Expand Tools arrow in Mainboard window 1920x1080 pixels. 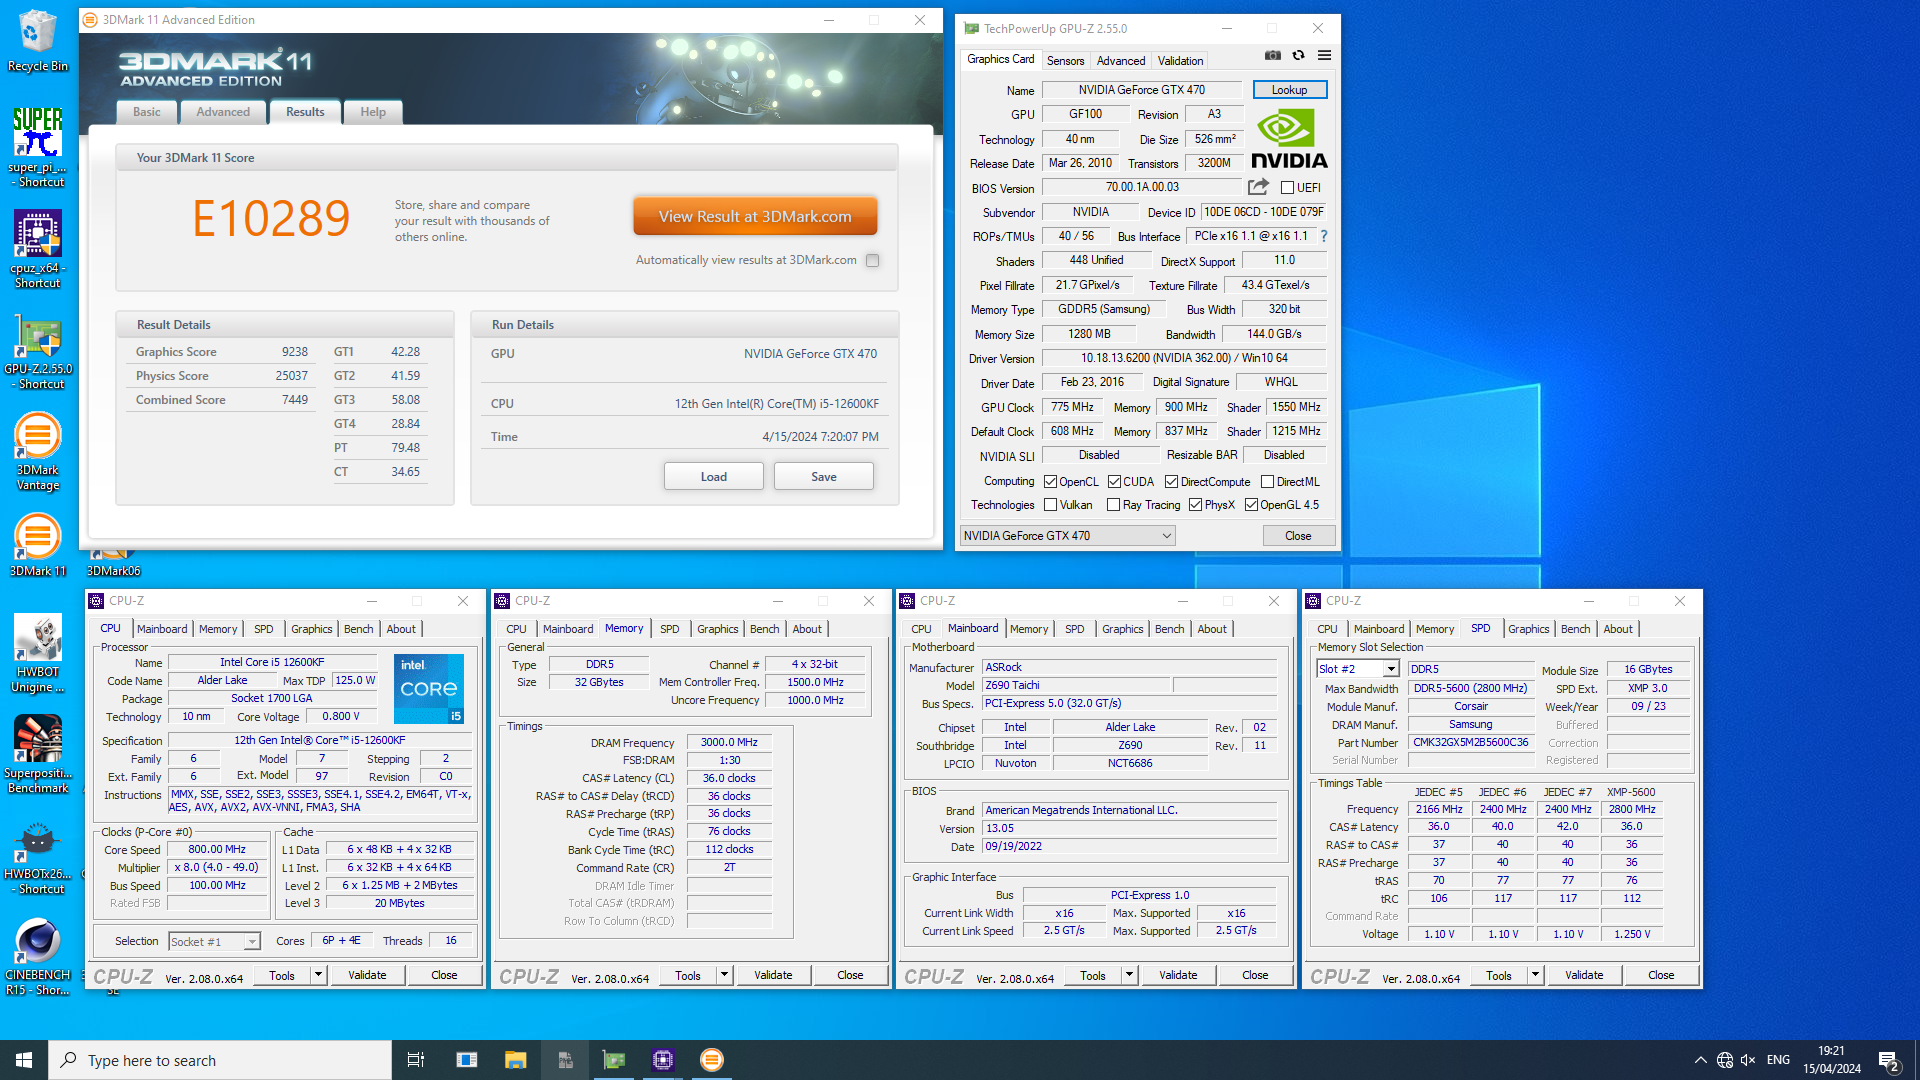(x=1130, y=975)
